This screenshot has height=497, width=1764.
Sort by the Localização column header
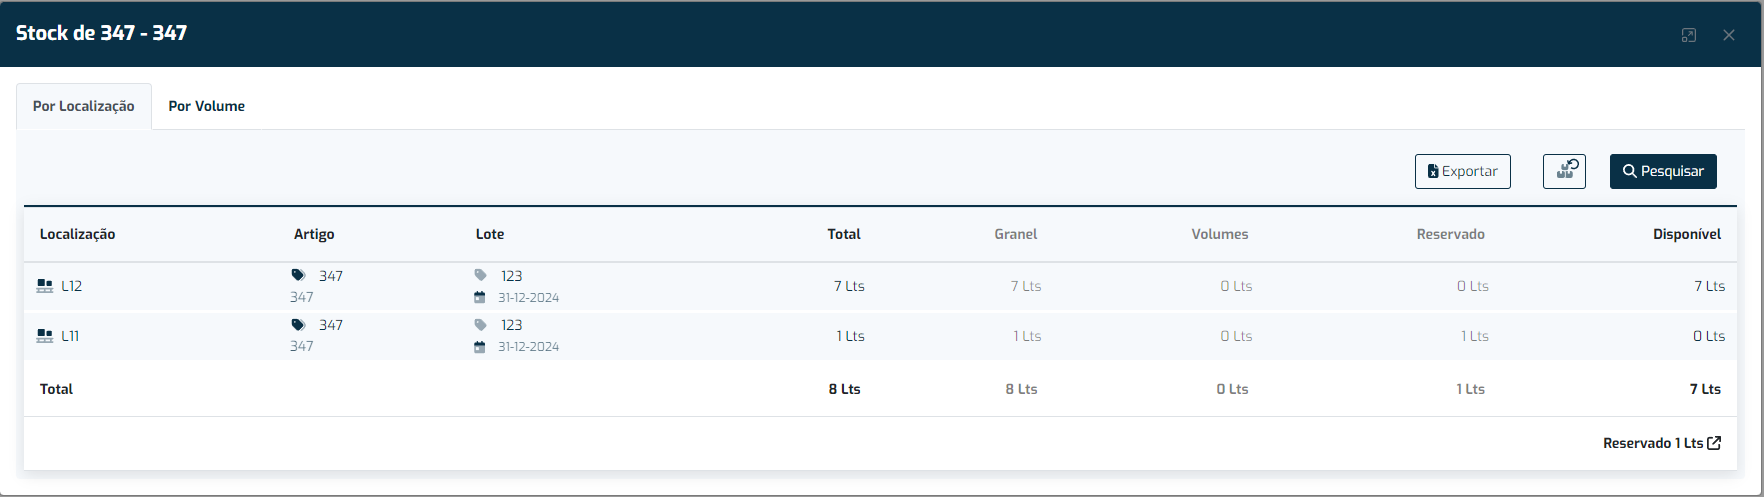click(78, 234)
